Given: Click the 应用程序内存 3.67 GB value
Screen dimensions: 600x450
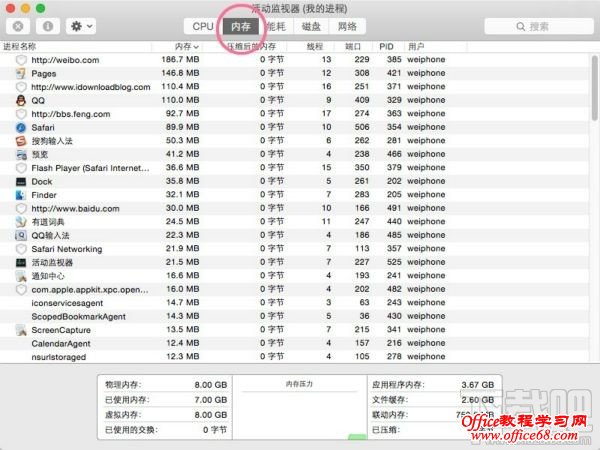Looking at the screenshot, I should (x=478, y=385).
